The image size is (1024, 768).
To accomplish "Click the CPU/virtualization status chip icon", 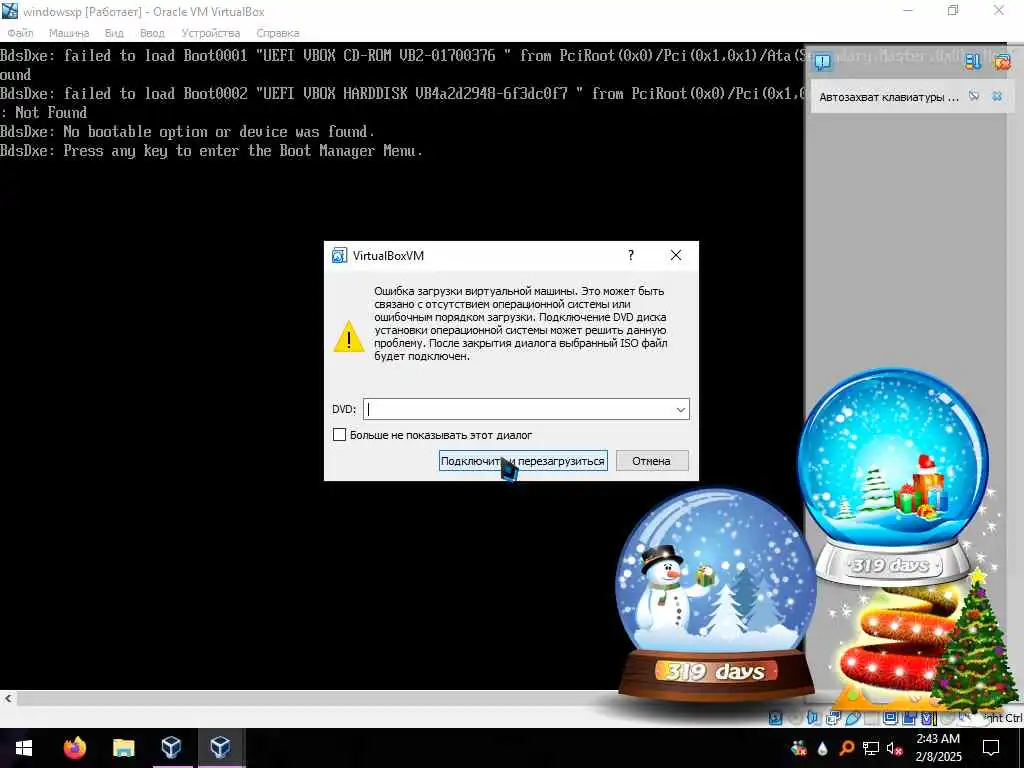I will [928, 718].
